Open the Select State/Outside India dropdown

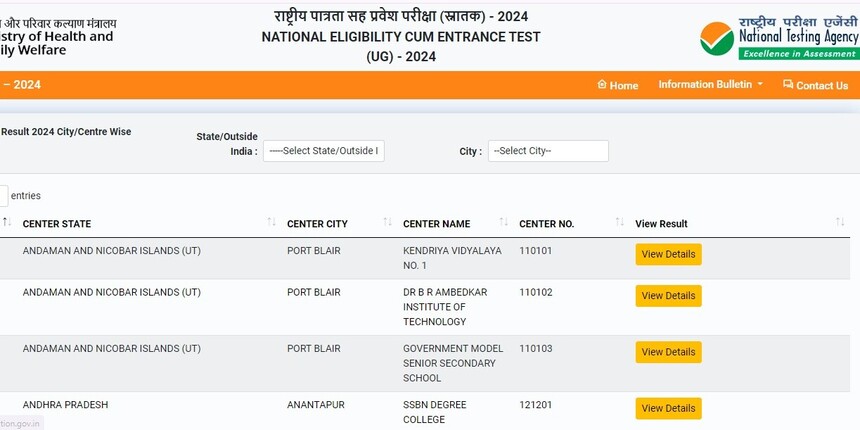[x=324, y=151]
